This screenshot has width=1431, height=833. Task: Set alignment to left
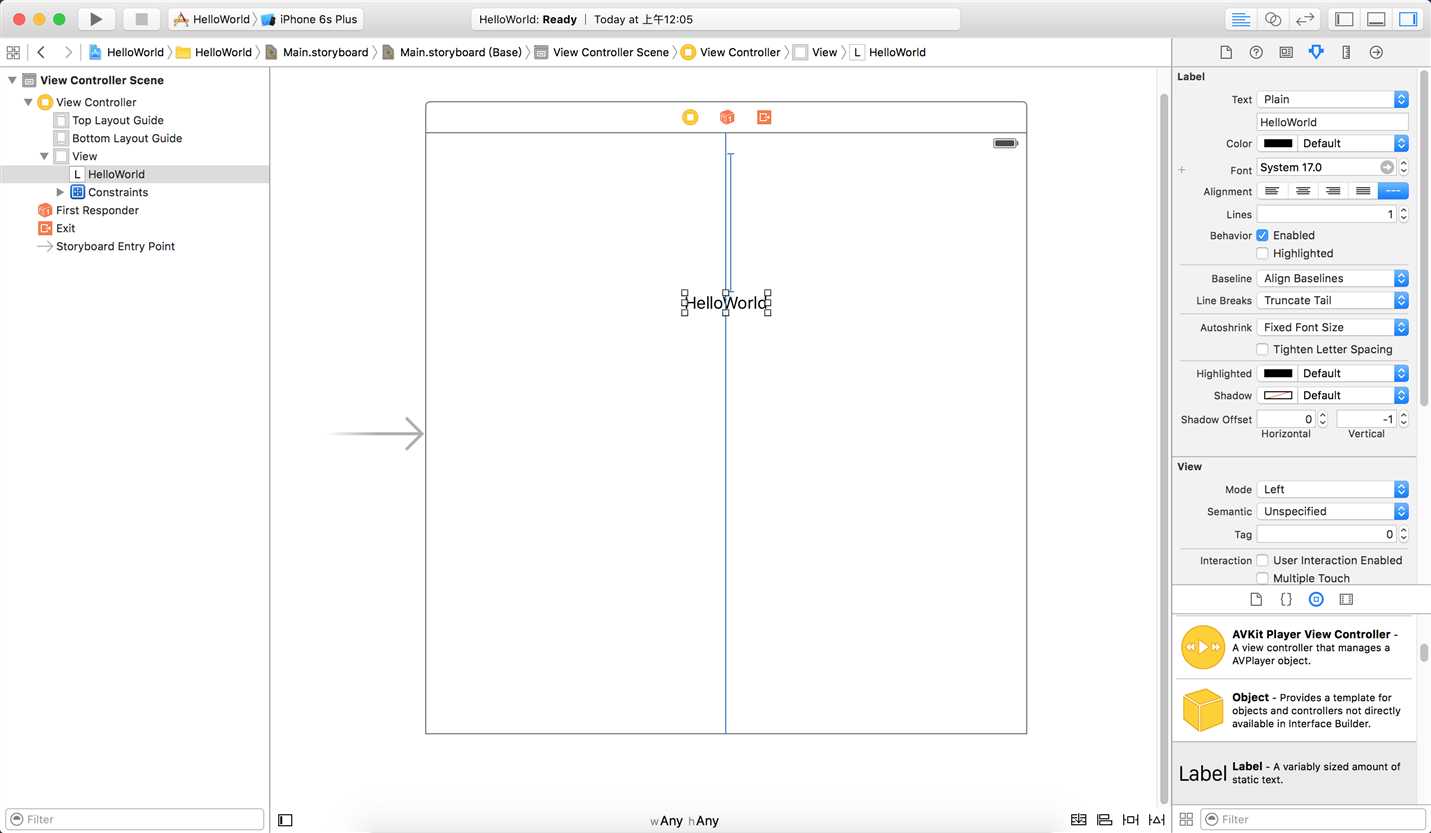tap(1272, 191)
